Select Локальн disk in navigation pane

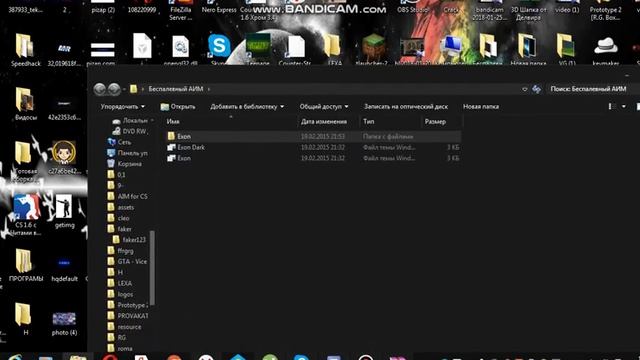point(131,121)
